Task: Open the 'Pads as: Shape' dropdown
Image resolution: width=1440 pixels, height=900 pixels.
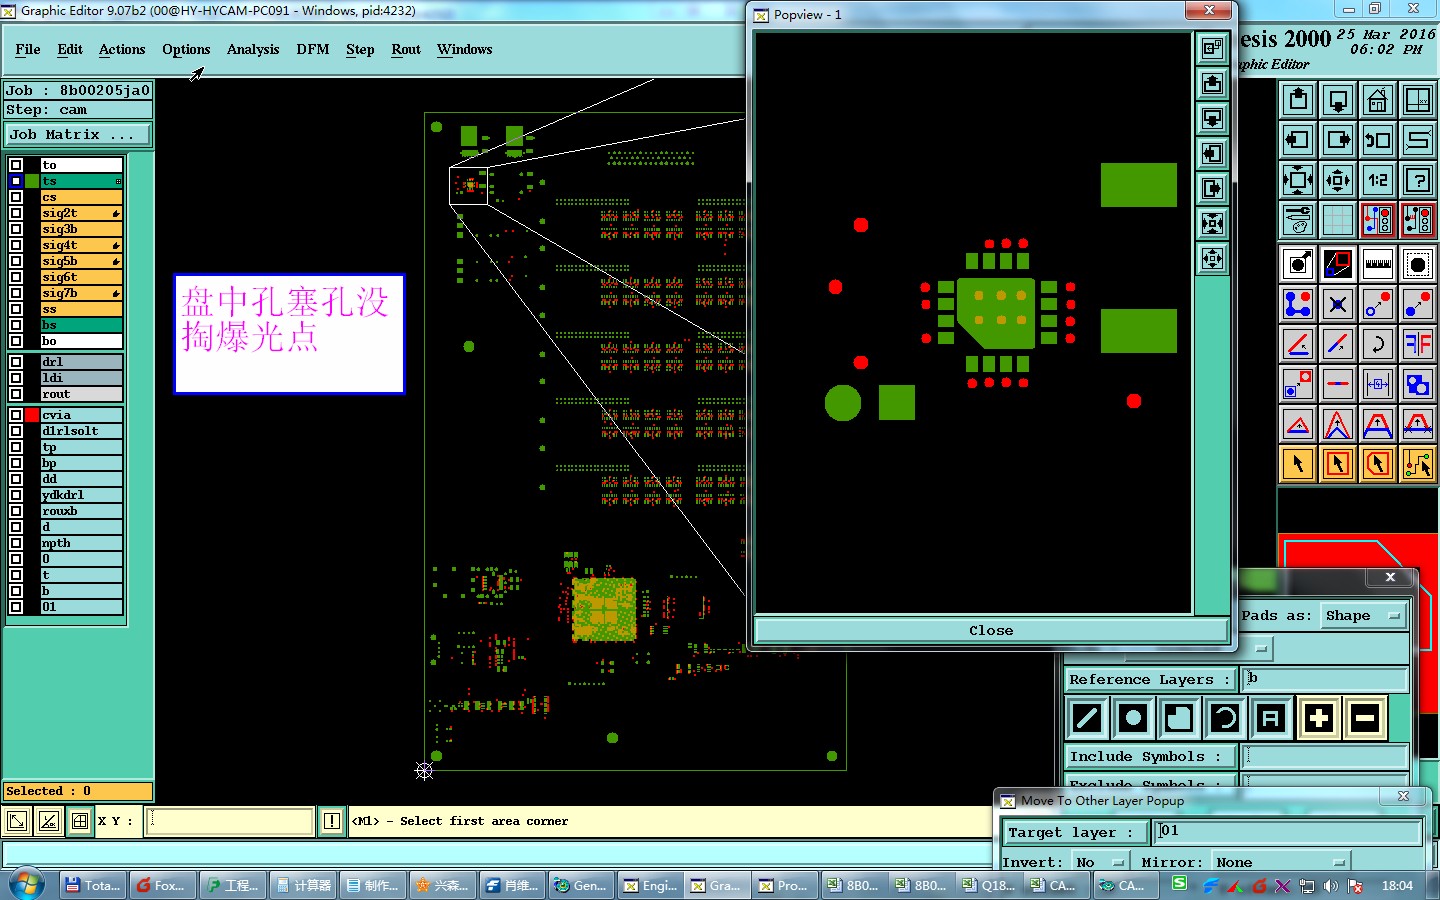Action: point(1364,616)
